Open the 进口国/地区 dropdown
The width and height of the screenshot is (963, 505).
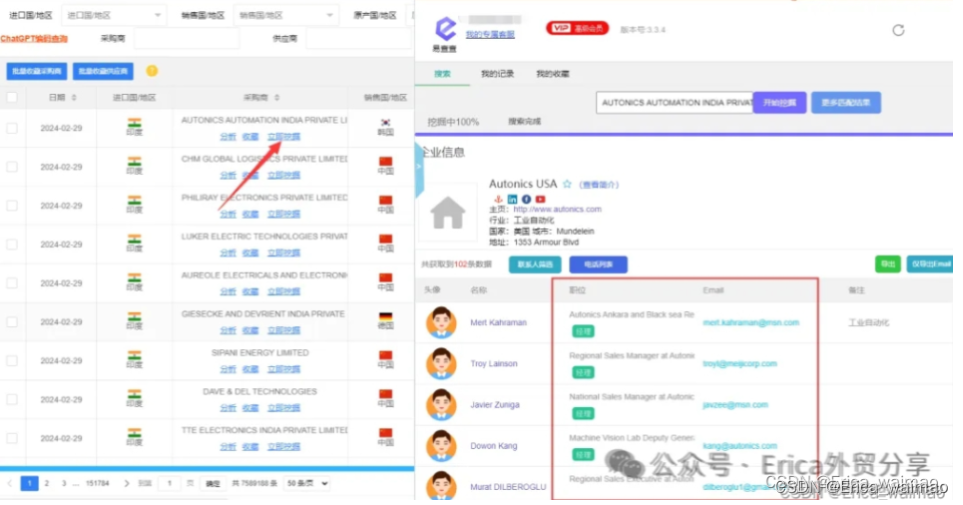point(114,15)
